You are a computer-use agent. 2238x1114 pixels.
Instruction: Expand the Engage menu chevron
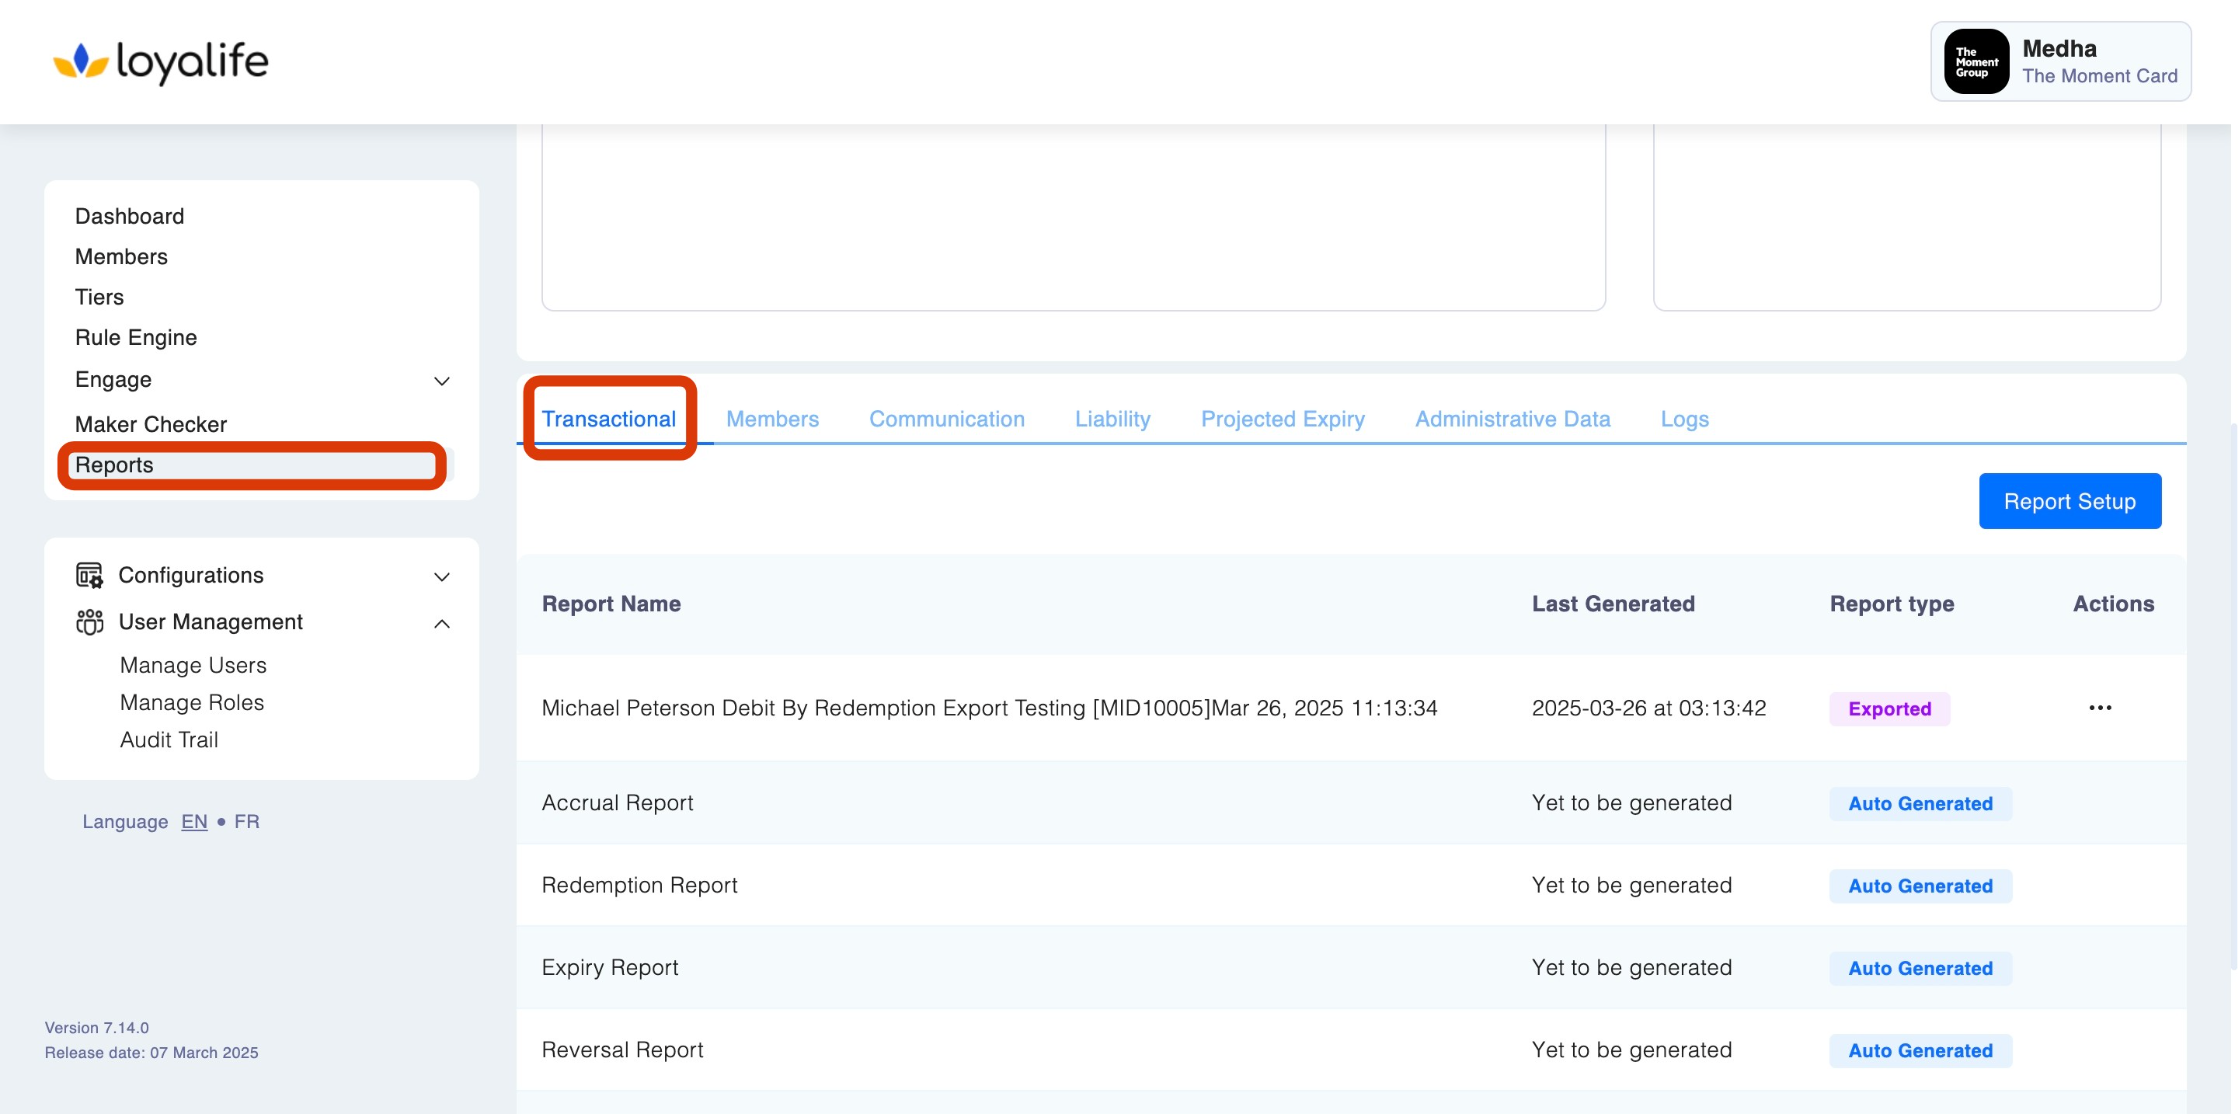(441, 381)
